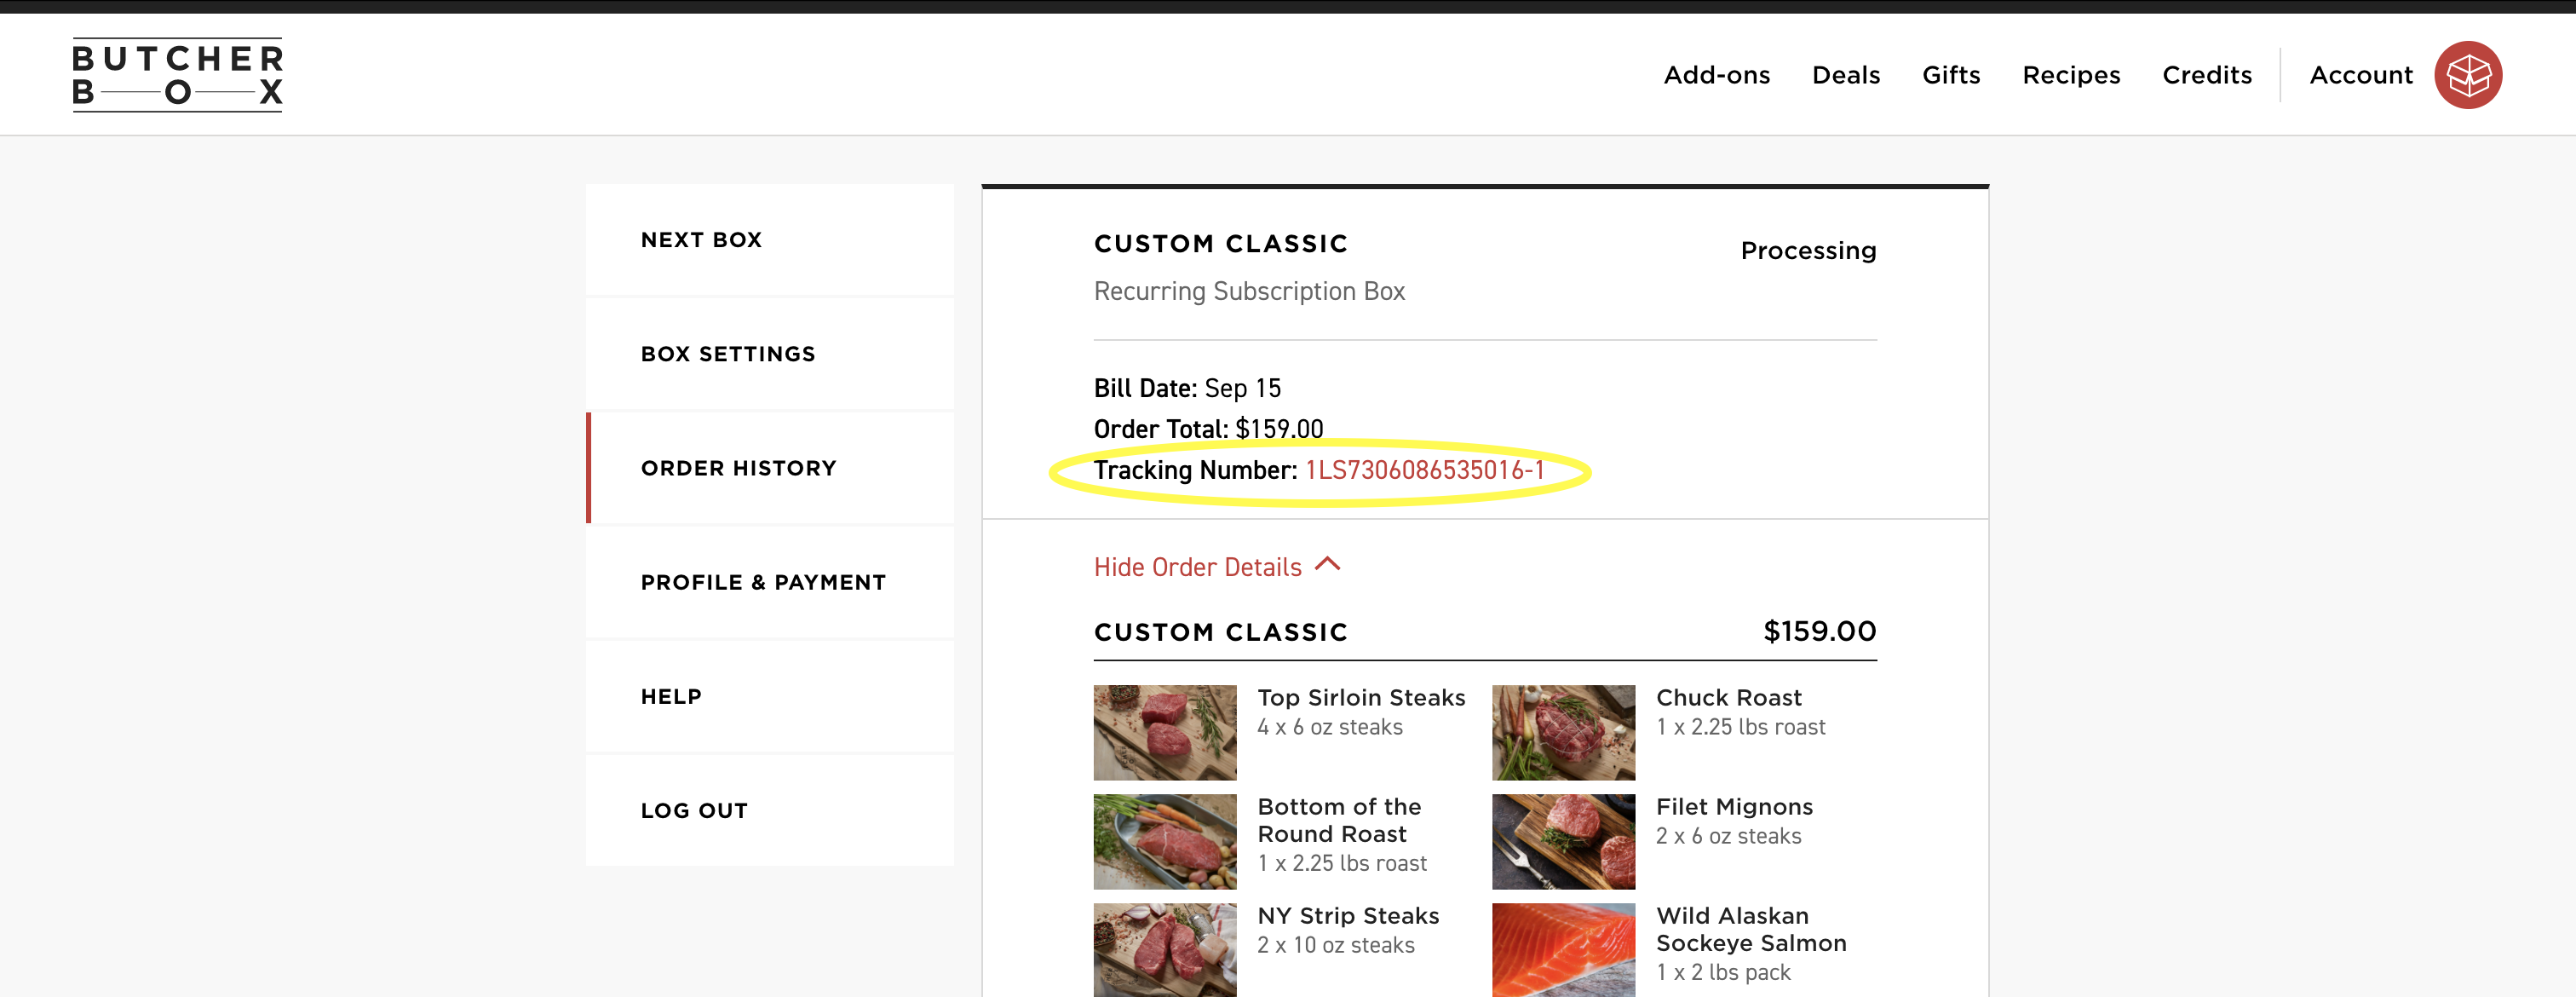Open the red box account icon
The image size is (2576, 997).
pos(2467,75)
